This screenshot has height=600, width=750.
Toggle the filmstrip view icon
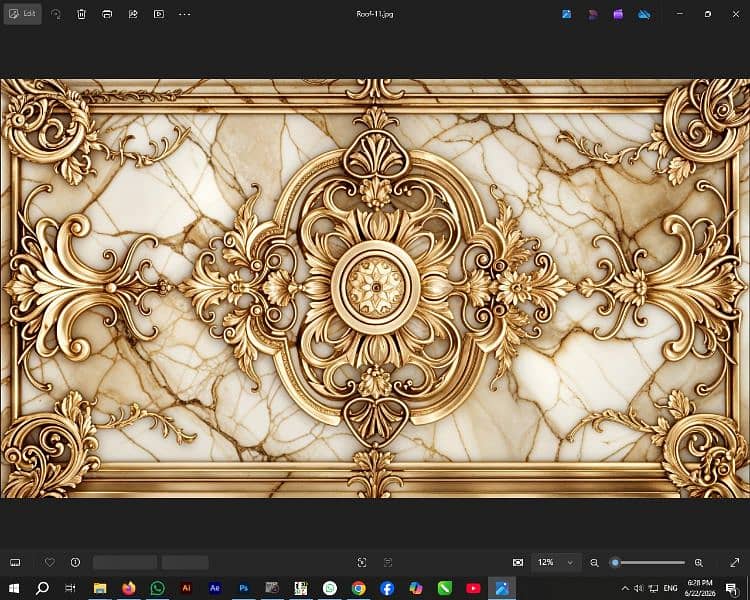(x=15, y=563)
